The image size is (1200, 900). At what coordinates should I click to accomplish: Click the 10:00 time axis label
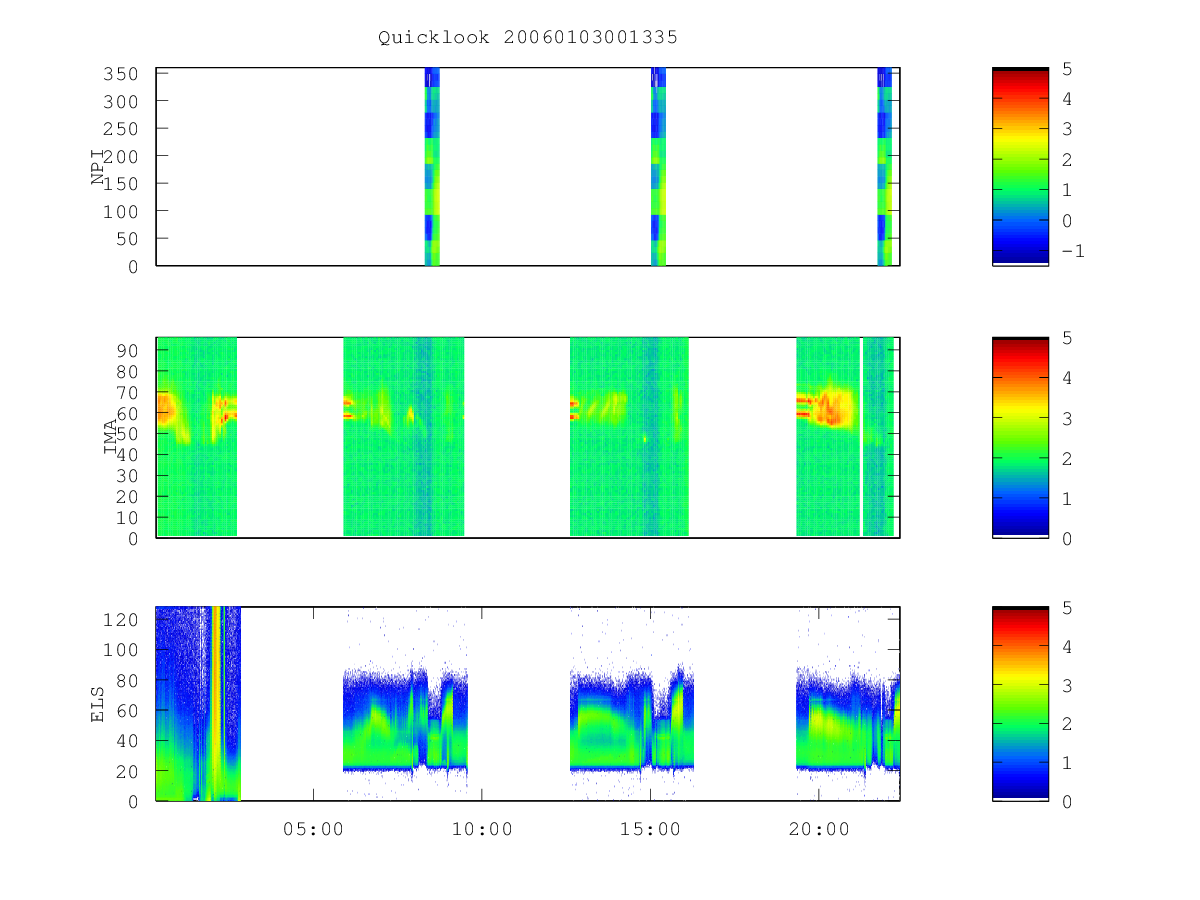click(x=482, y=829)
